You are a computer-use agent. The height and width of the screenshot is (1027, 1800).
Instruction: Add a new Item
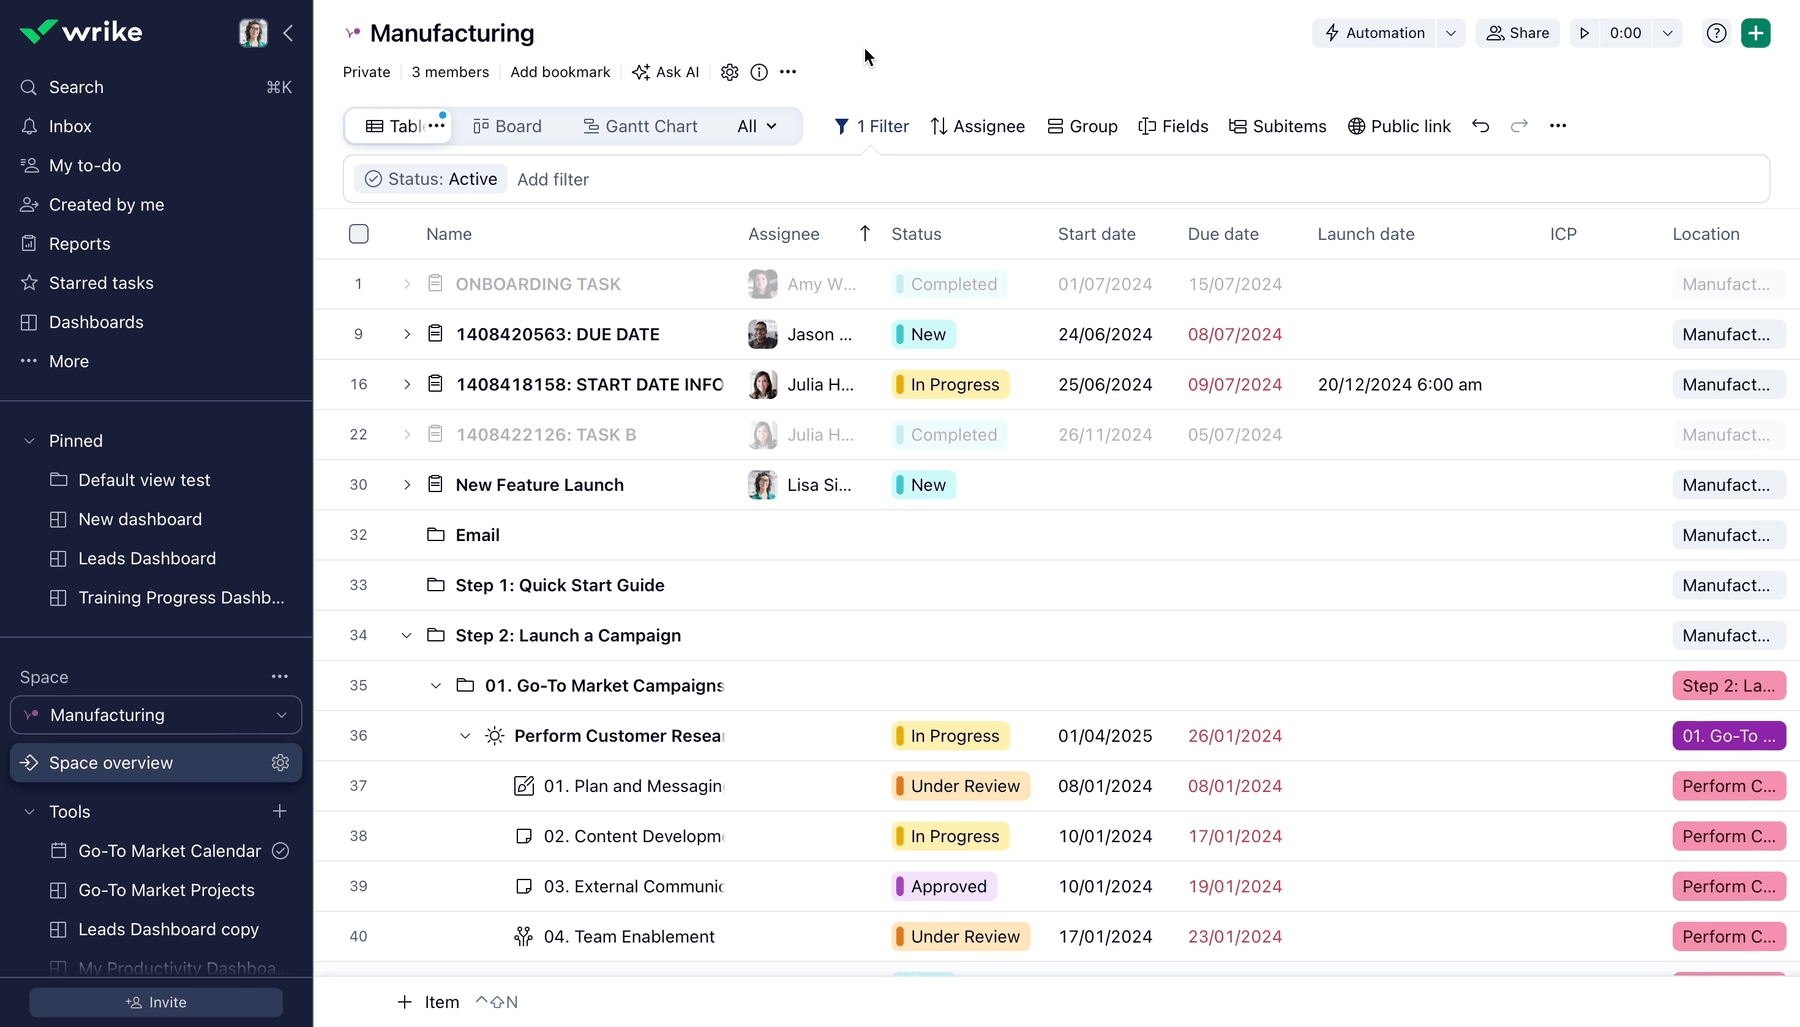(429, 1002)
